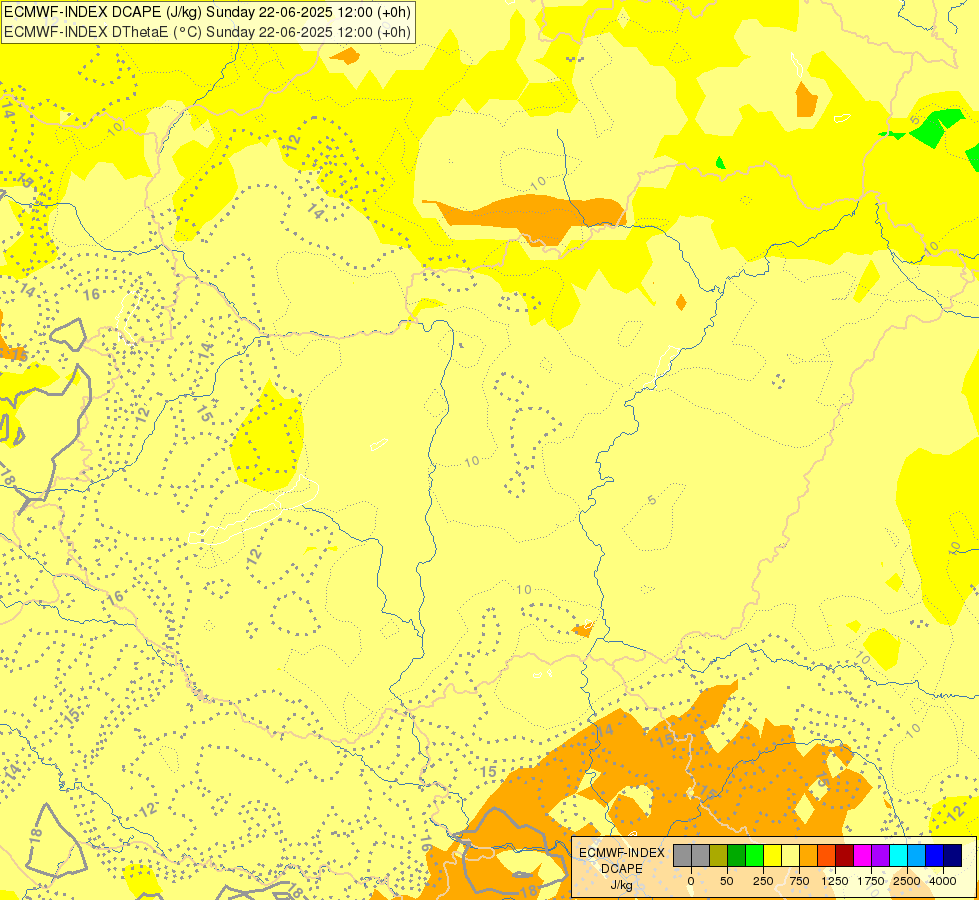Click the ECMWF-INDEX DCAPE title line
Viewport: 979px width, 900px height.
(x=207, y=11)
